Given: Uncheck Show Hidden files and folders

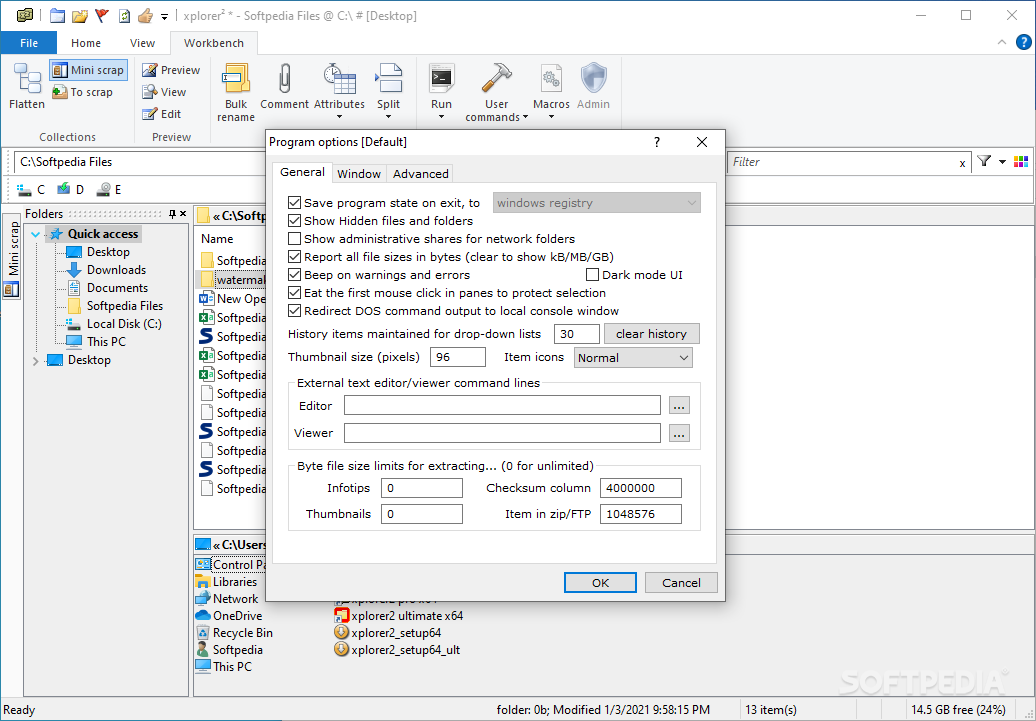Looking at the screenshot, I should point(295,221).
